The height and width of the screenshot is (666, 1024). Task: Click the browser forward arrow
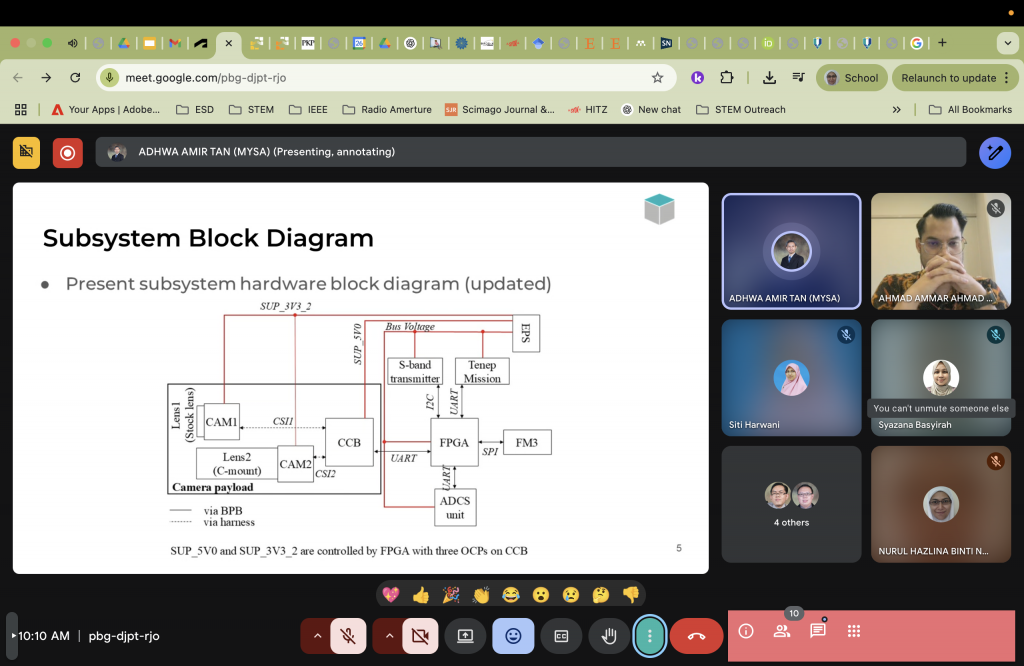(46, 78)
